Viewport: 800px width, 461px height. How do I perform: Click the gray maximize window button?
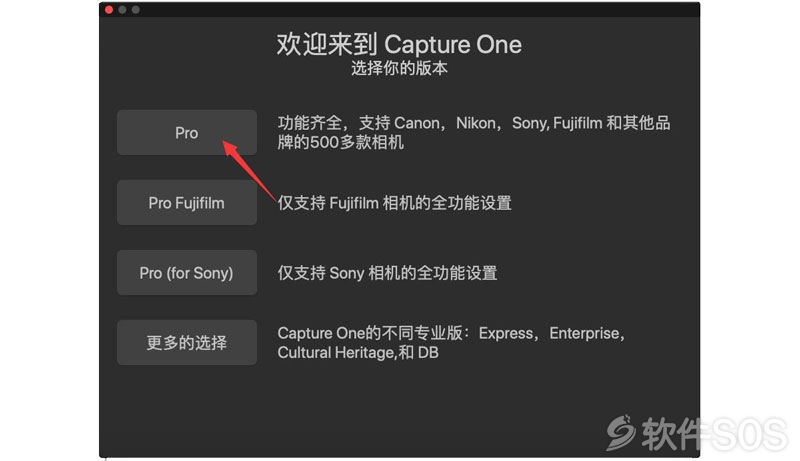(136, 10)
